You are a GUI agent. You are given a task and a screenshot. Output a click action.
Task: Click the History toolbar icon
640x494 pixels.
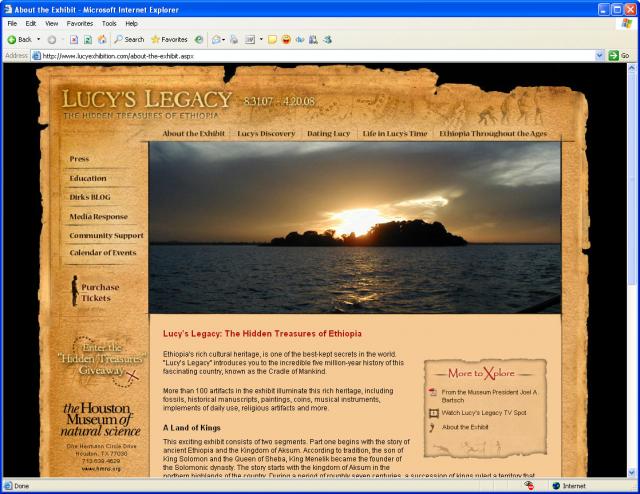pyautogui.click(x=199, y=39)
